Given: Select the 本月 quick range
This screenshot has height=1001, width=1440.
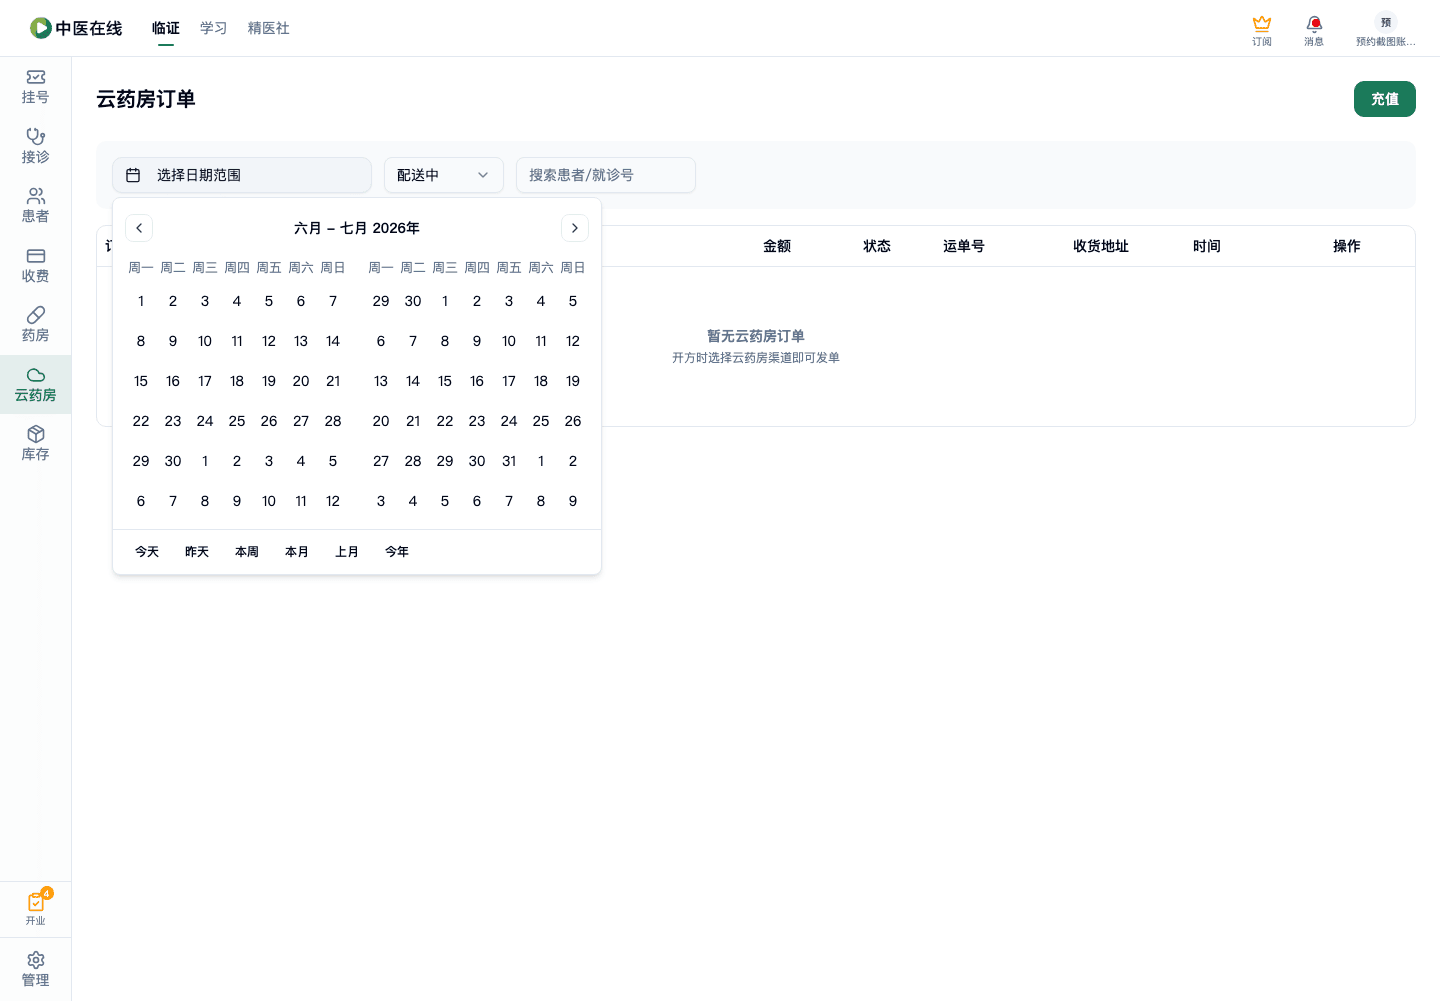Looking at the screenshot, I should click(297, 552).
